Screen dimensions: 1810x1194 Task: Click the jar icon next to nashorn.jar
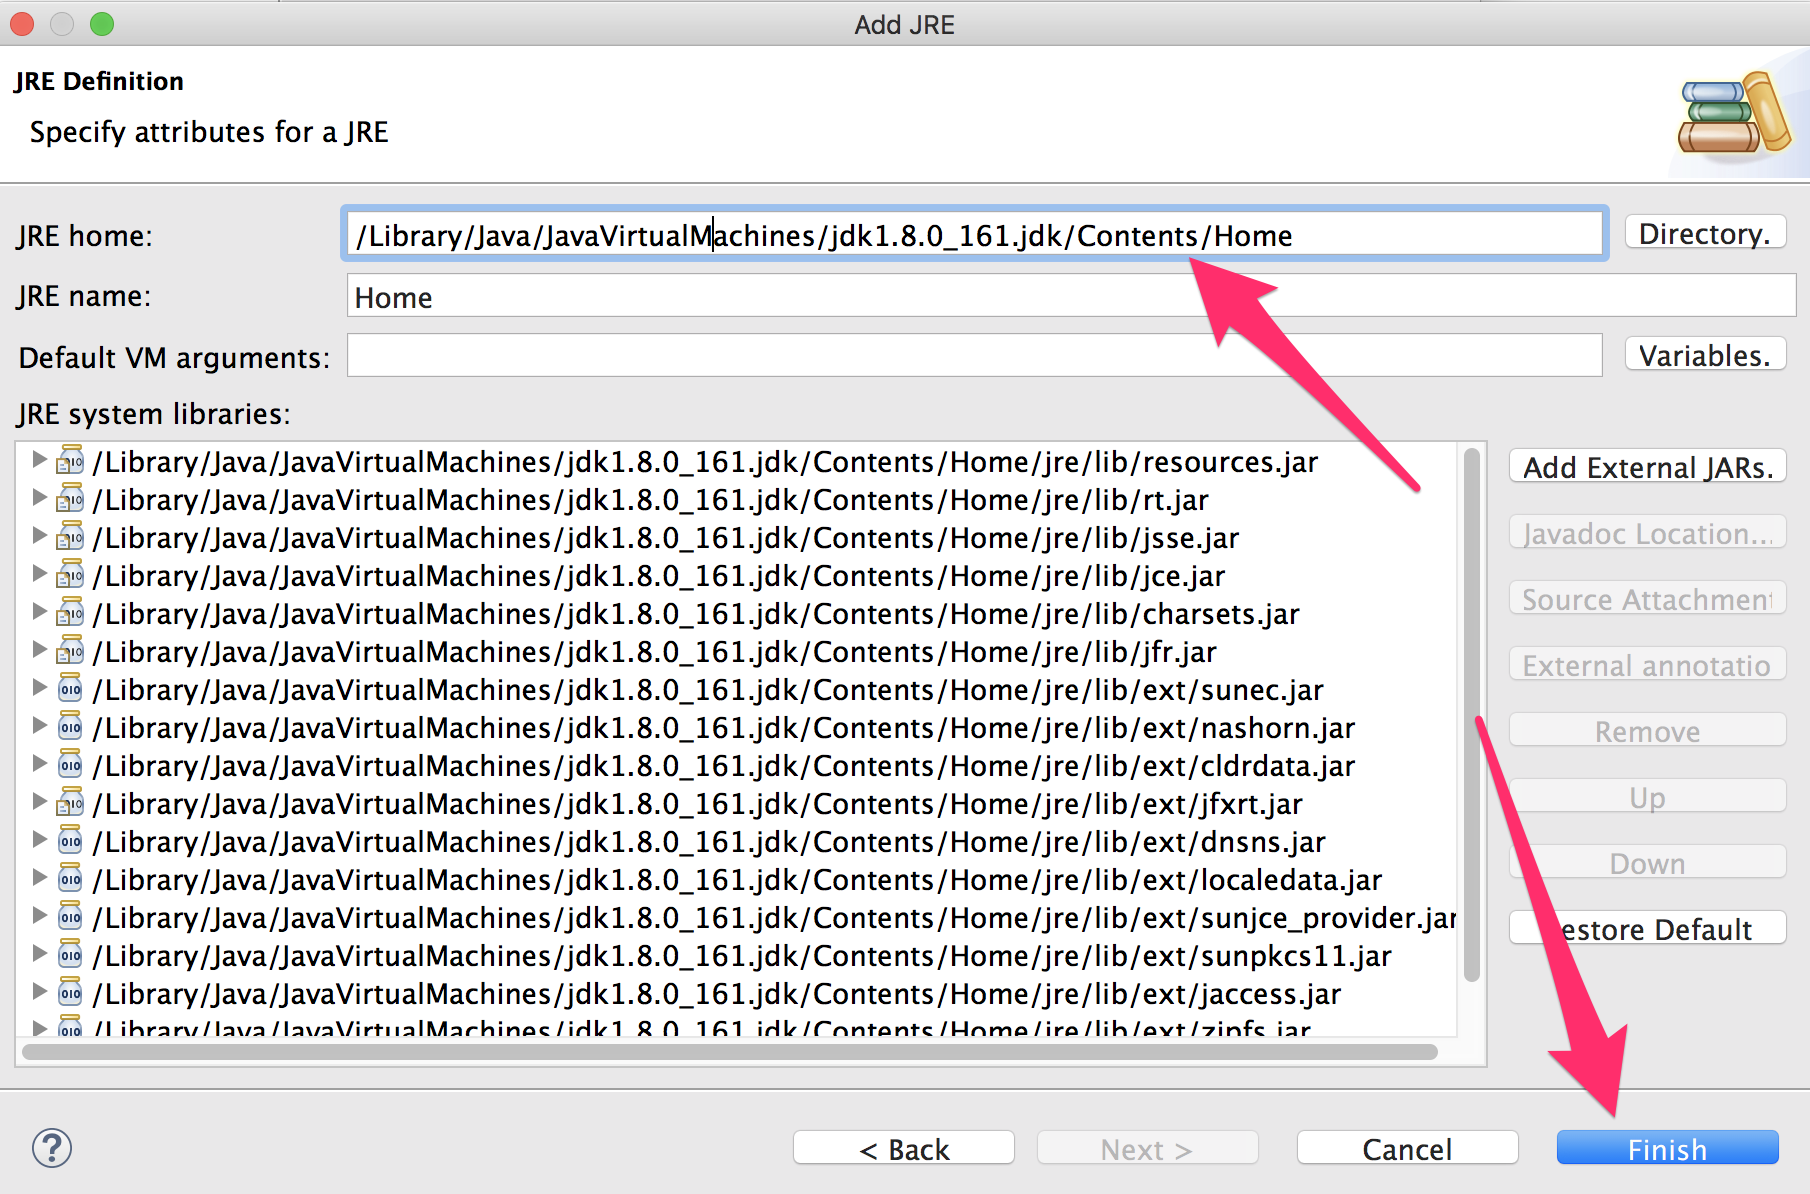pos(70,727)
